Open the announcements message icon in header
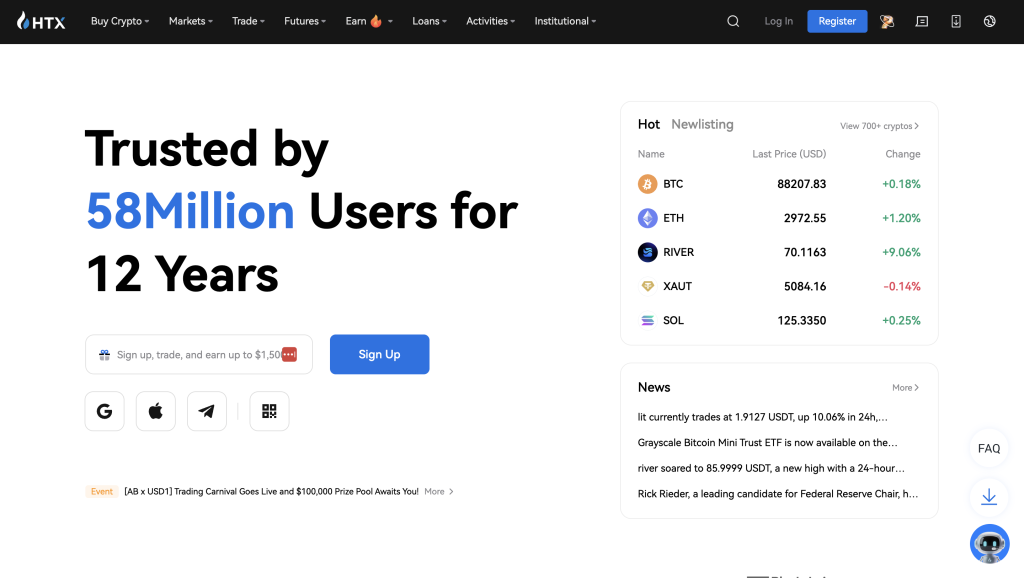This screenshot has width=1024, height=578. (921, 21)
